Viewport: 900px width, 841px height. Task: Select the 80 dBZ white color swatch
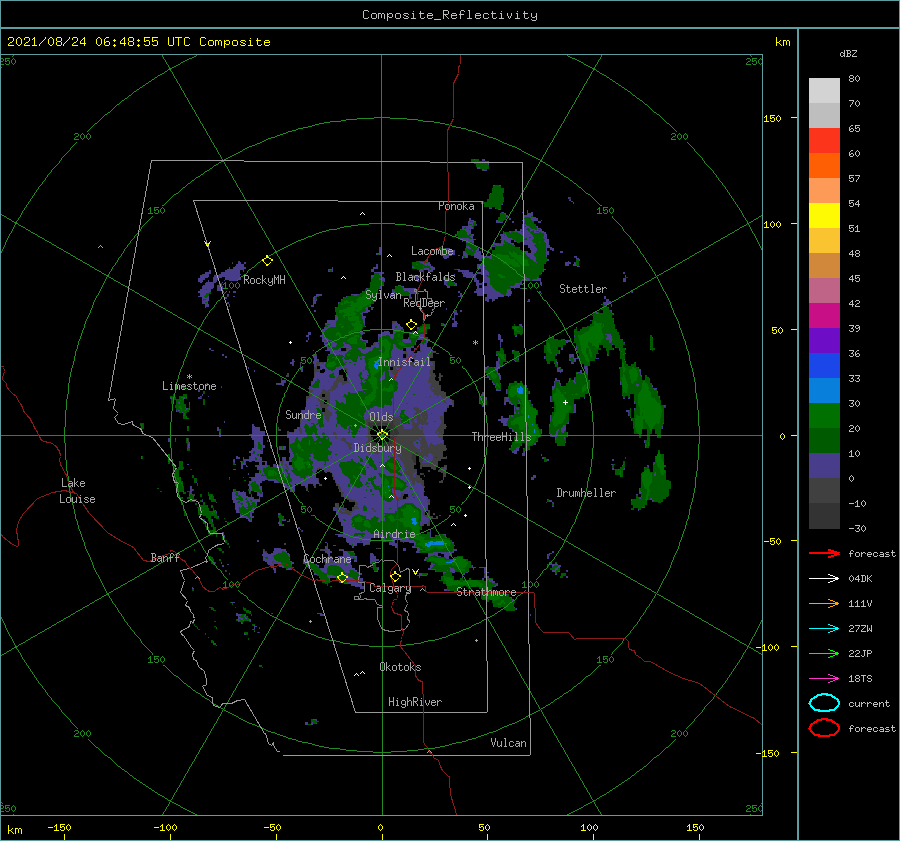point(824,91)
